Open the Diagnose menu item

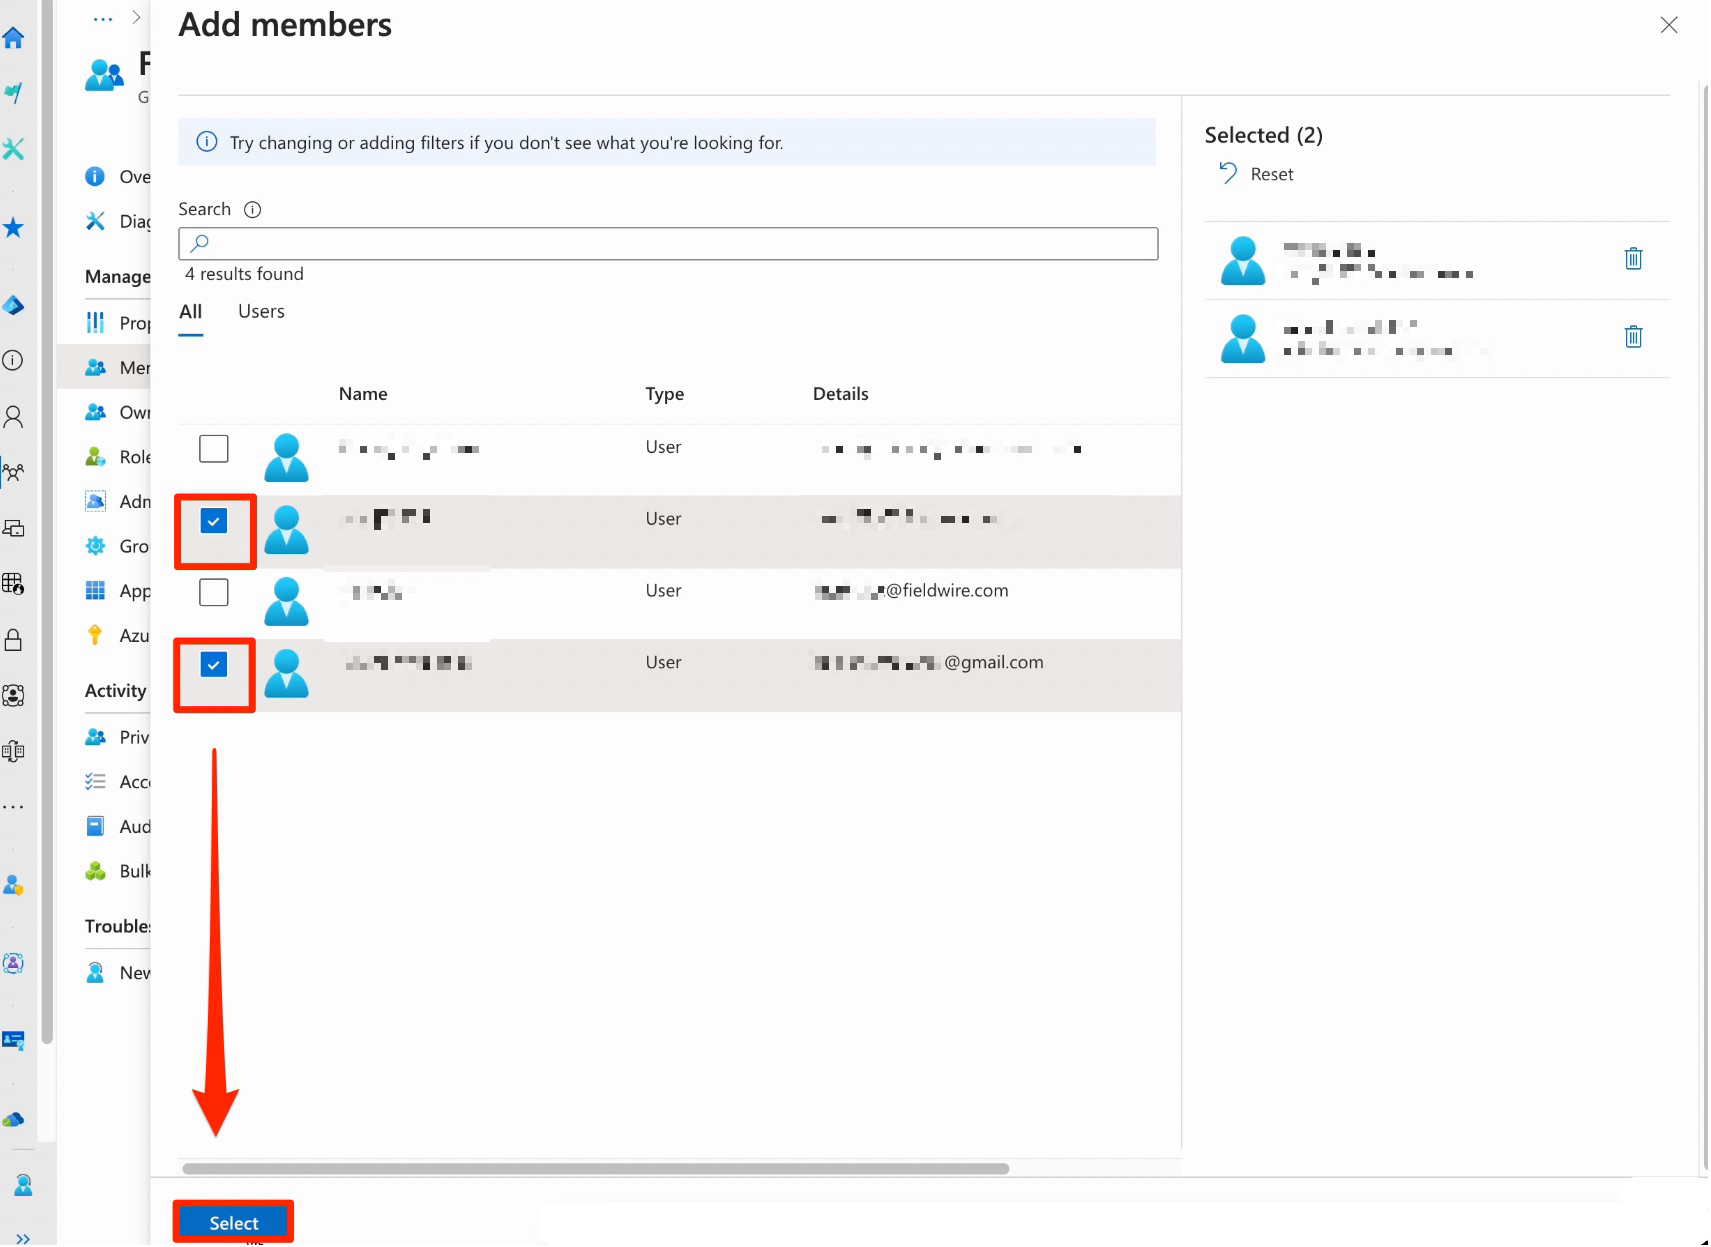[117, 221]
